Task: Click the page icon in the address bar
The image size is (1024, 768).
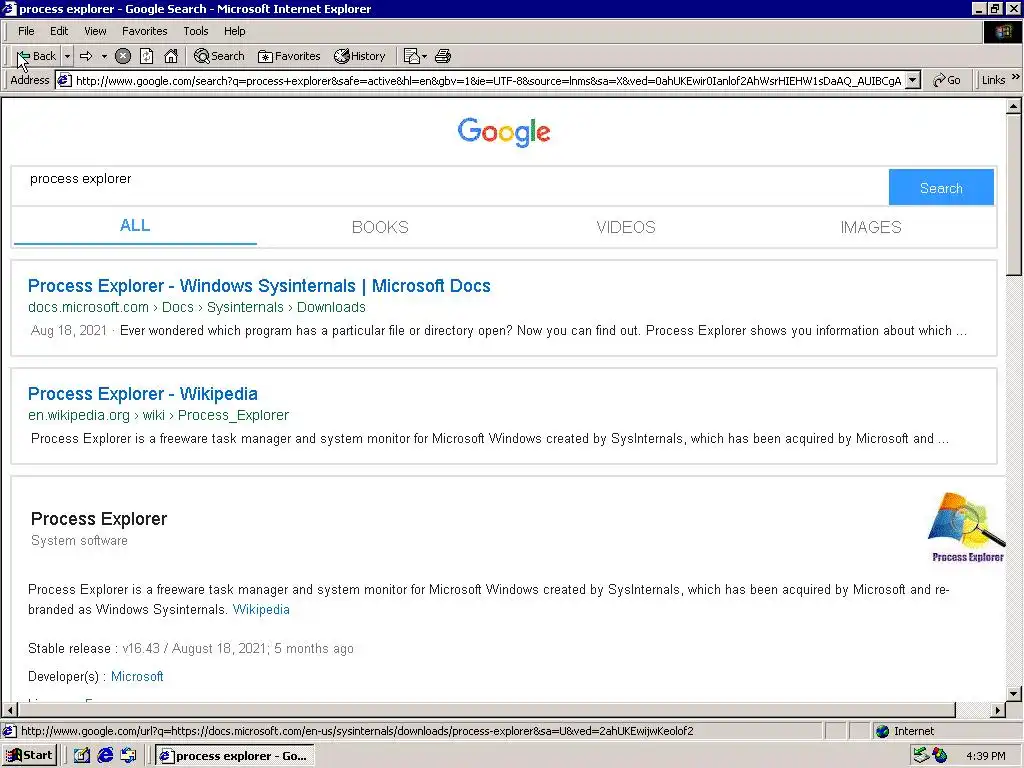Action: (x=64, y=80)
